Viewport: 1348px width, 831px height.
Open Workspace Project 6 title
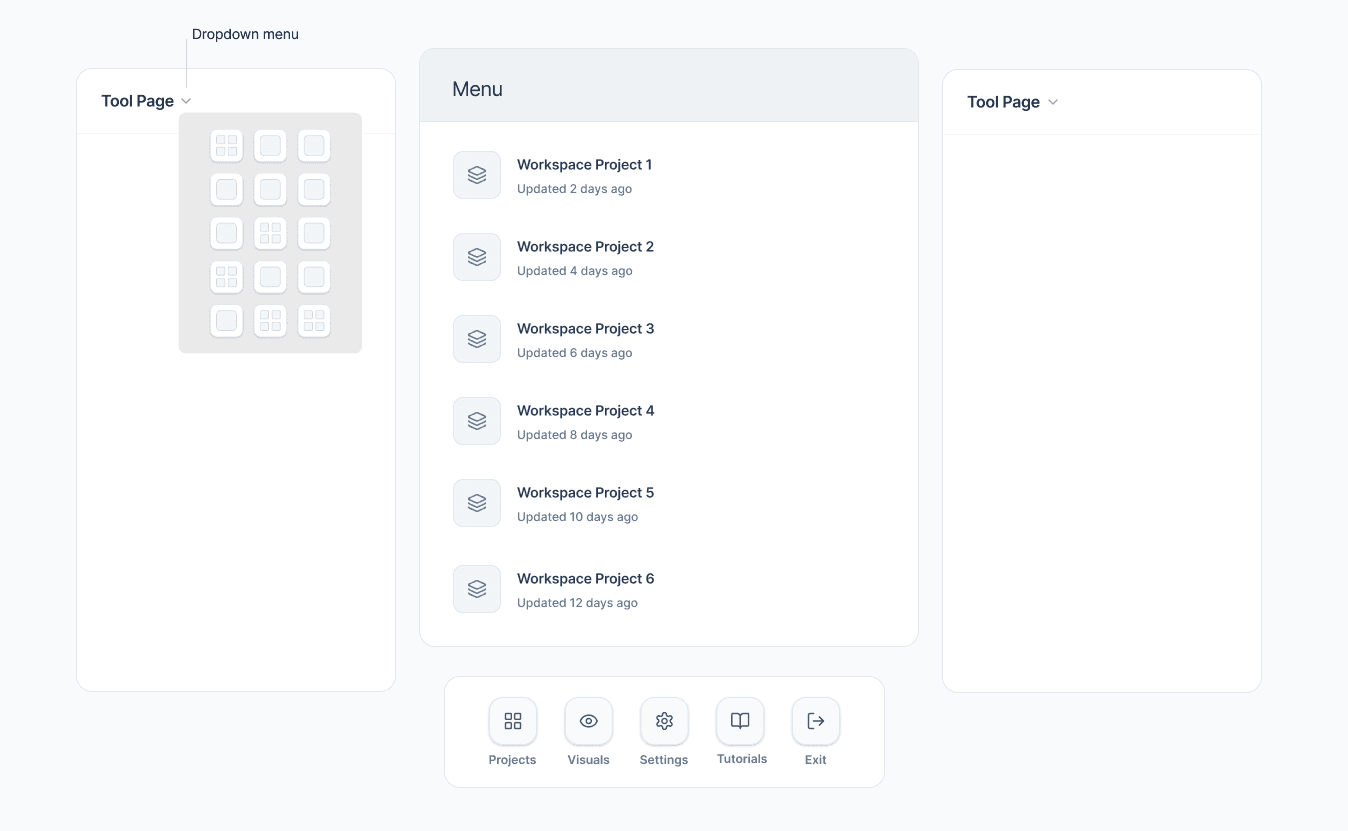point(585,579)
